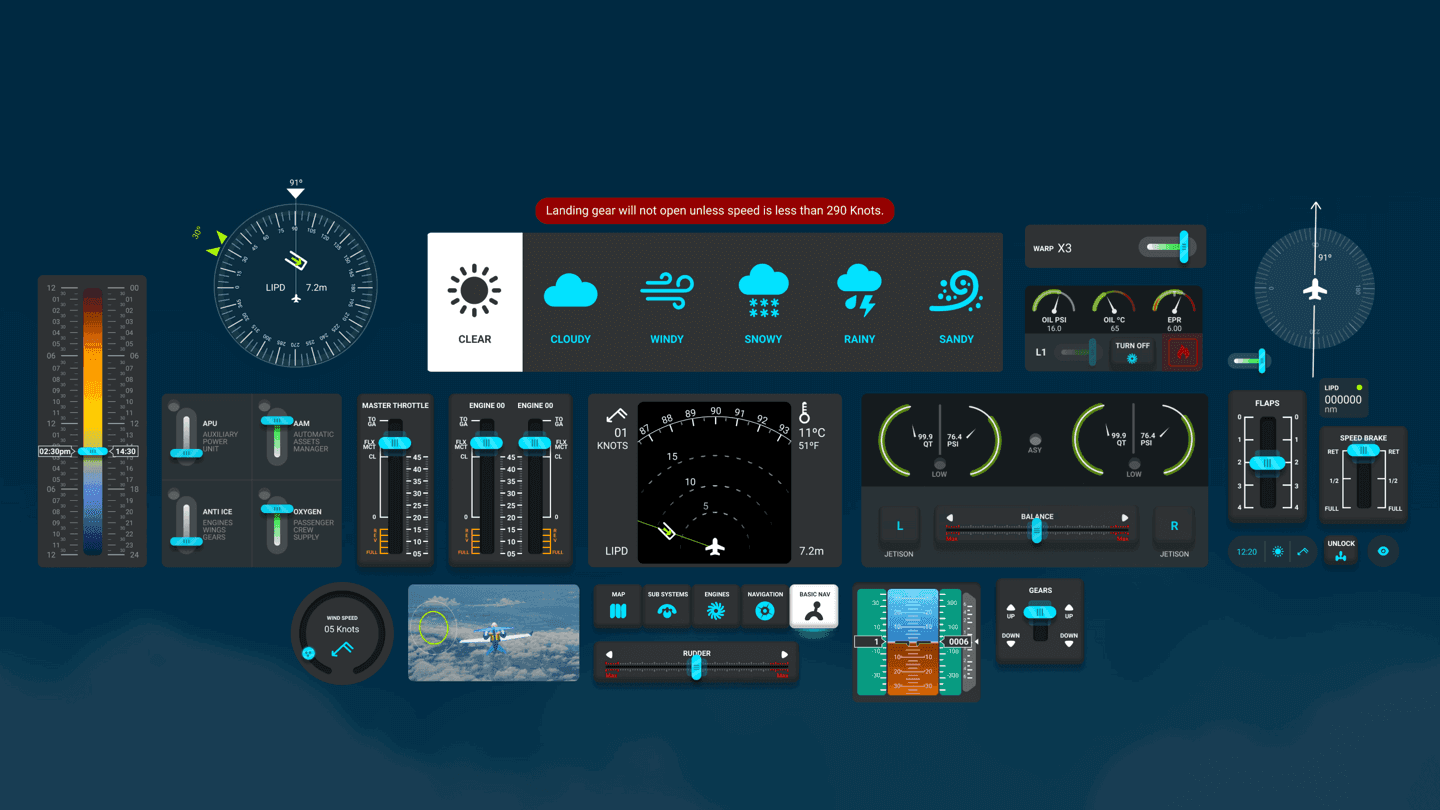Toggle the L1 engine switch
Image resolution: width=1440 pixels, height=810 pixels.
pyautogui.click(x=1079, y=352)
